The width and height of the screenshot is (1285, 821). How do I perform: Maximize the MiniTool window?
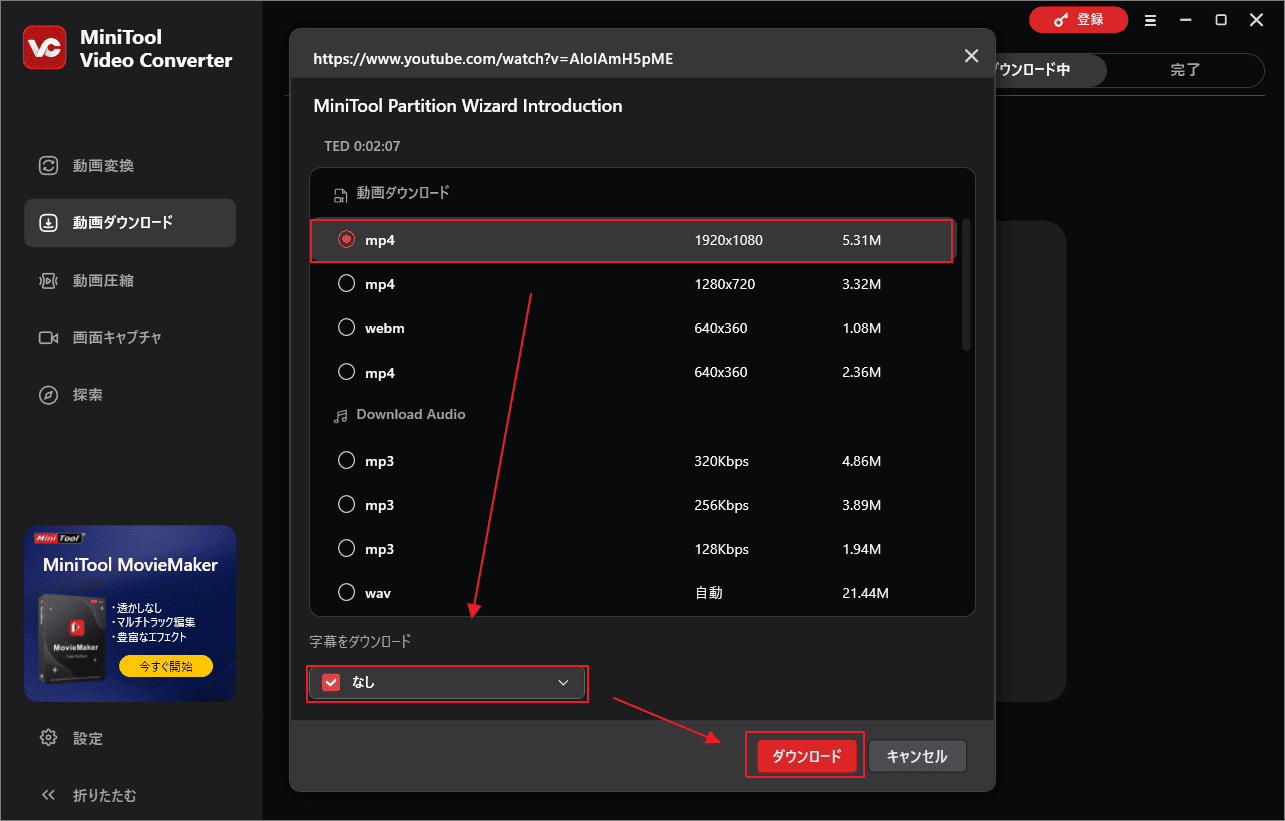pos(1221,20)
